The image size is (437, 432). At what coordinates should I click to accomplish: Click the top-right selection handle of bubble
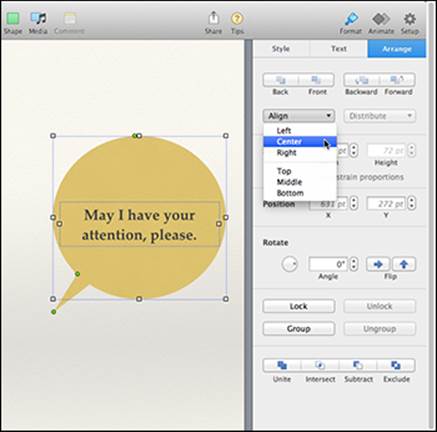coord(226,136)
